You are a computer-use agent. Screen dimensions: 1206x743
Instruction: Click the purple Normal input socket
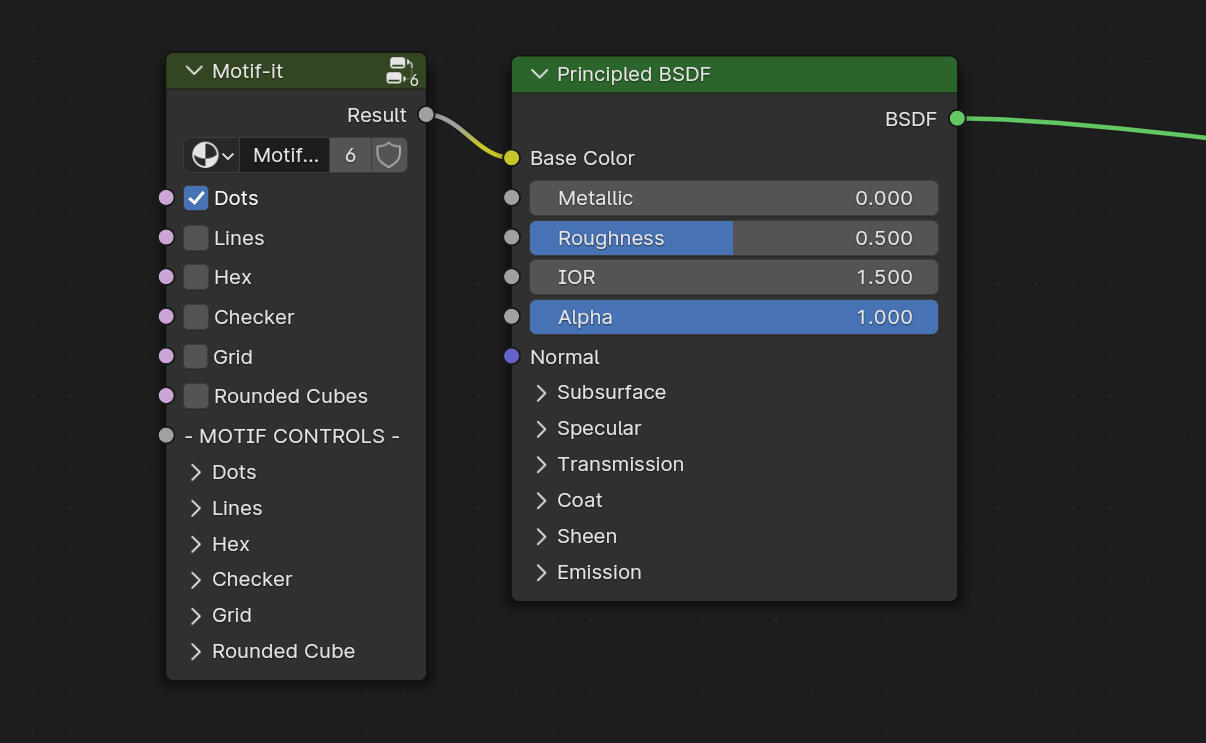tap(512, 357)
